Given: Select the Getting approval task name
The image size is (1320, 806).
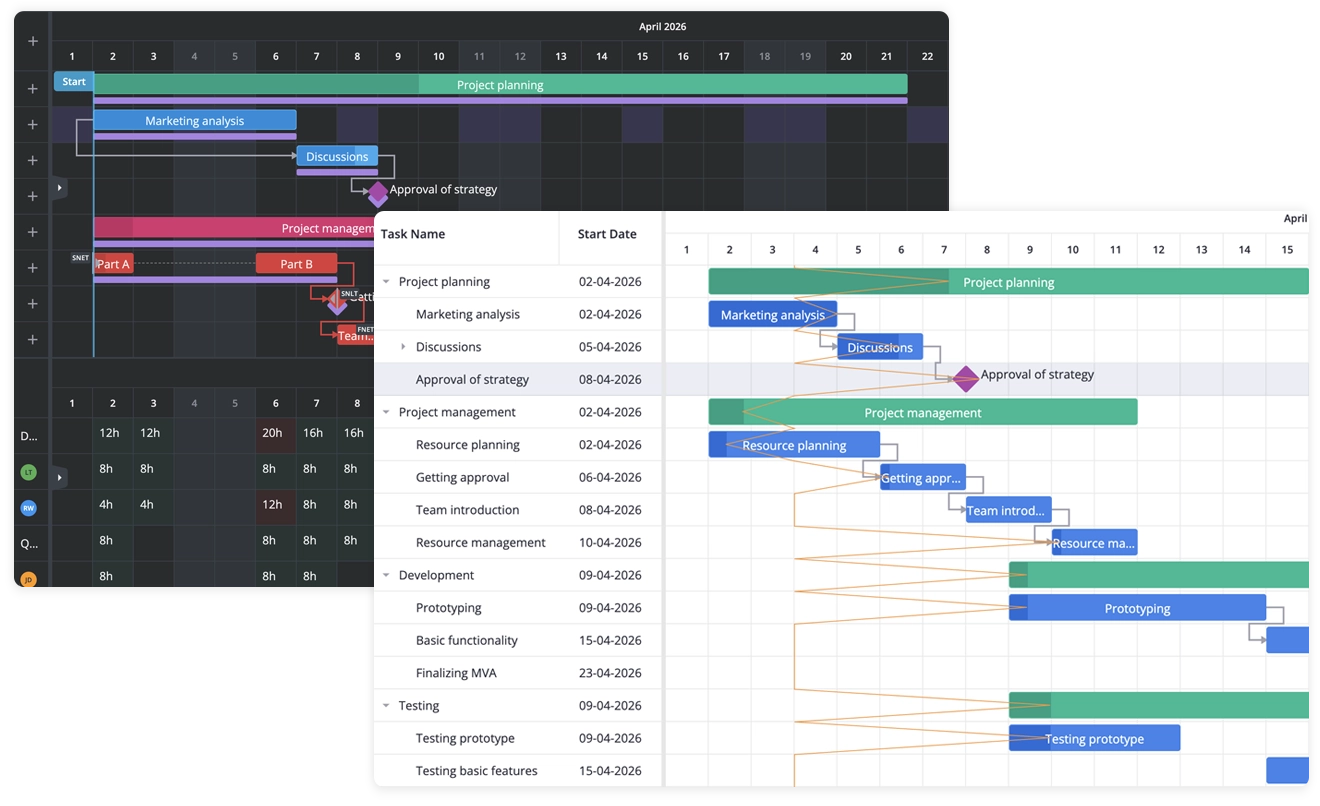Looking at the screenshot, I should point(462,478).
